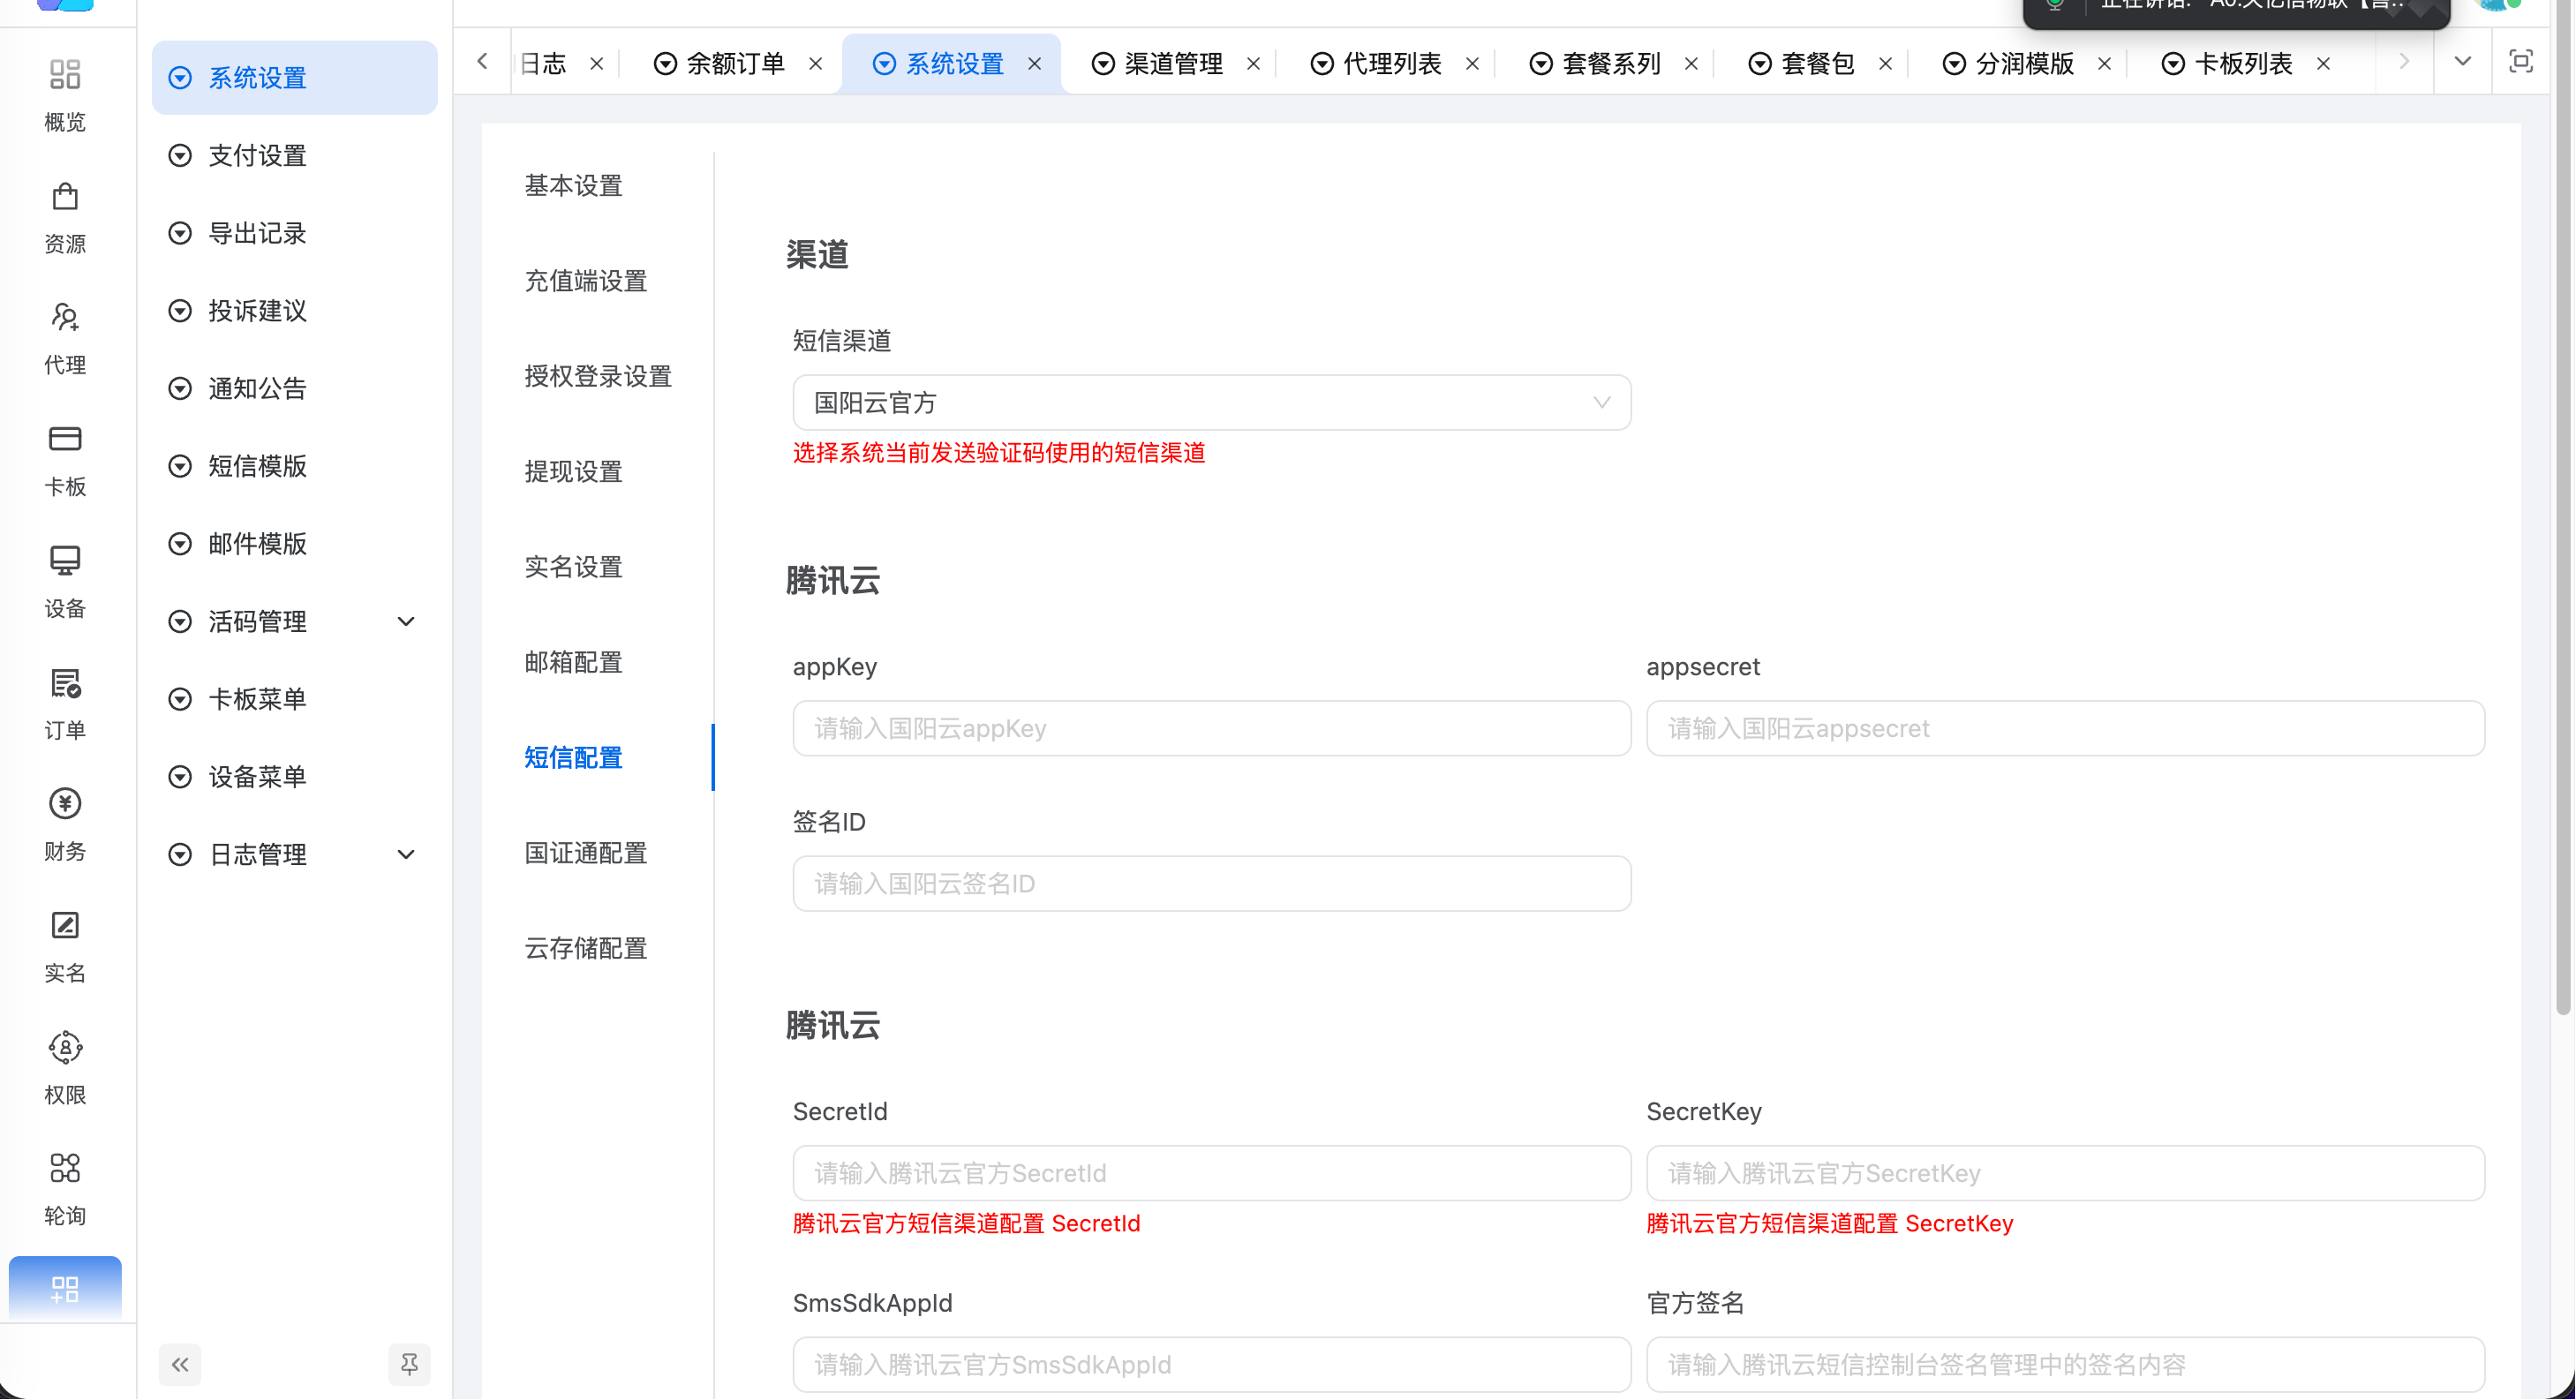Close the 卡板列表 tab

click(x=2324, y=64)
